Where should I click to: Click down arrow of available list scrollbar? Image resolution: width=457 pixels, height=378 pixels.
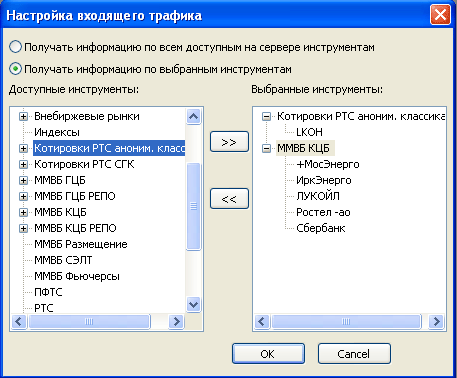pos(194,305)
